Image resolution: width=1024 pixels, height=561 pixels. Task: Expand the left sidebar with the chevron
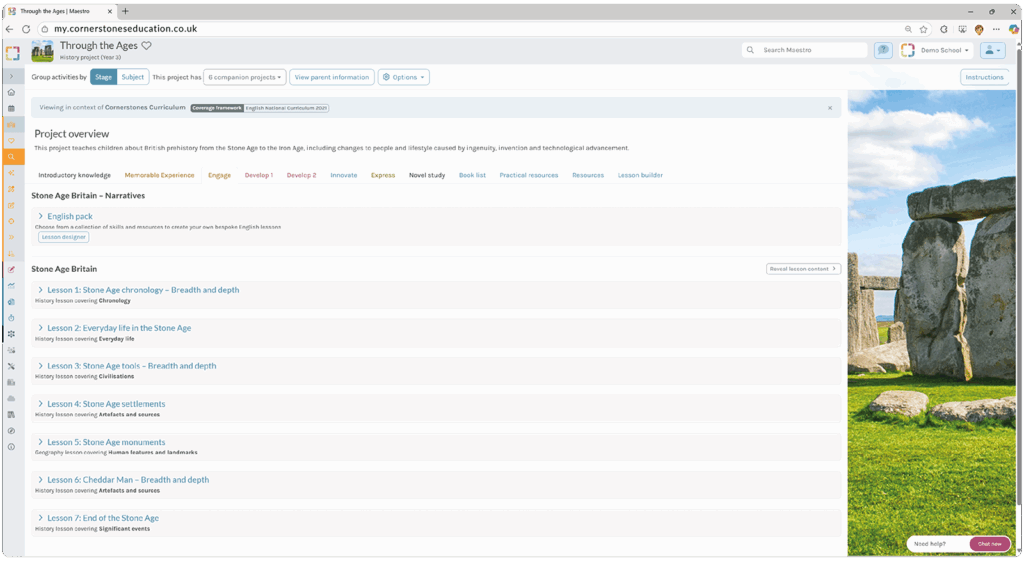(x=11, y=76)
